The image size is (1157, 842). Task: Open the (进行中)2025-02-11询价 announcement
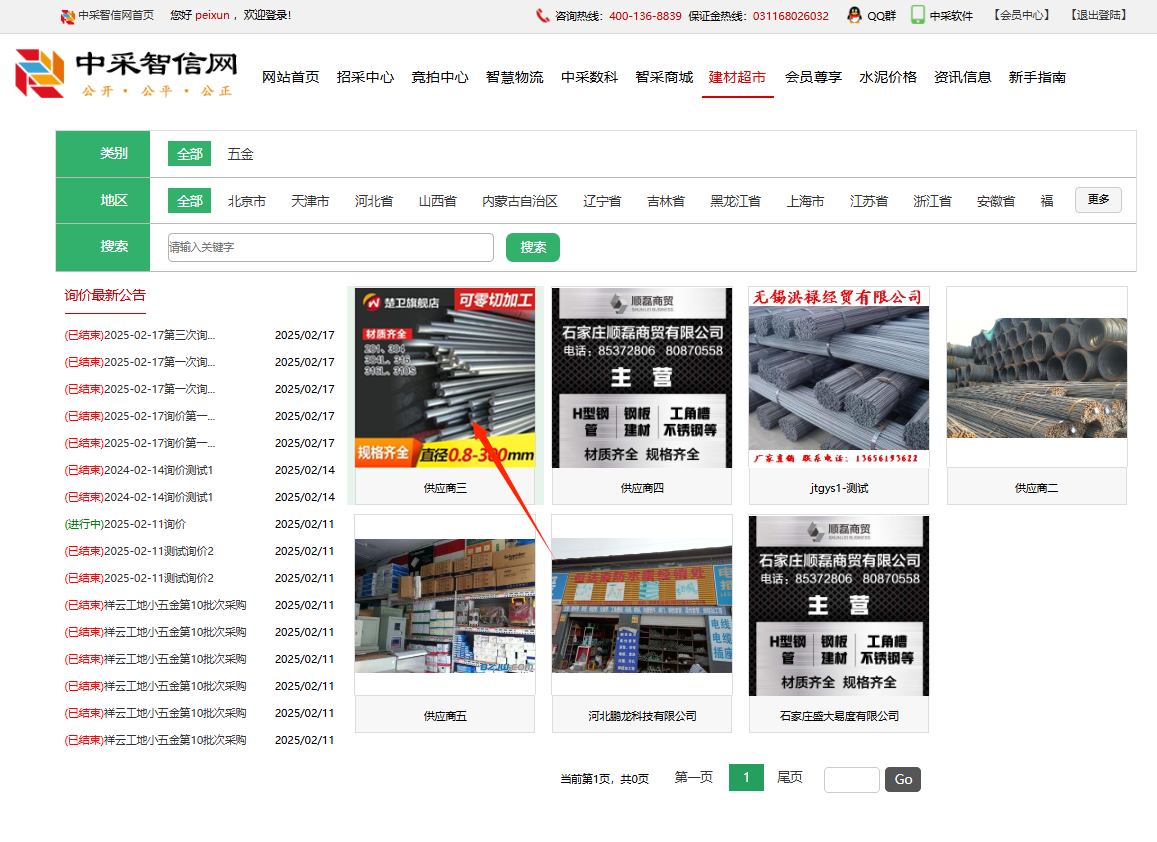coord(125,524)
